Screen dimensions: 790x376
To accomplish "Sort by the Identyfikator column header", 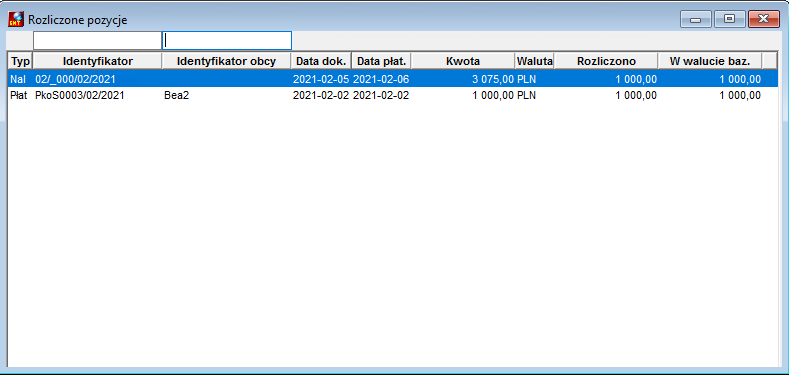I will tap(97, 61).
